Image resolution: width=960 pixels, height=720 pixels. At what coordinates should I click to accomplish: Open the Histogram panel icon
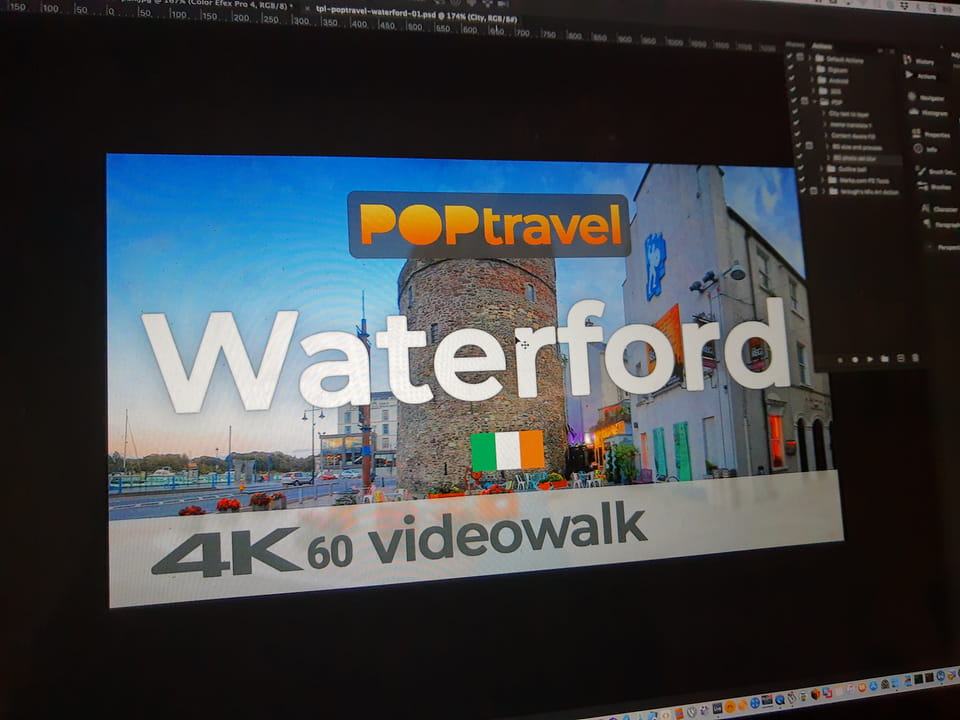(x=913, y=113)
